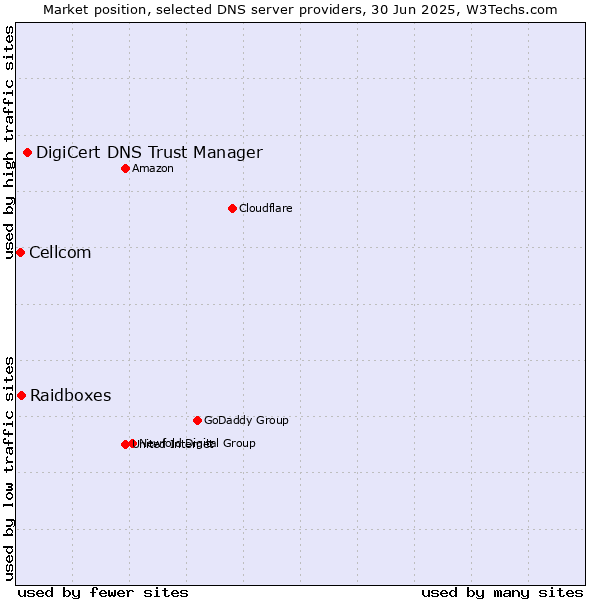Click the "Amazon" label
Viewport: 600px width, 600px height.
[153, 168]
